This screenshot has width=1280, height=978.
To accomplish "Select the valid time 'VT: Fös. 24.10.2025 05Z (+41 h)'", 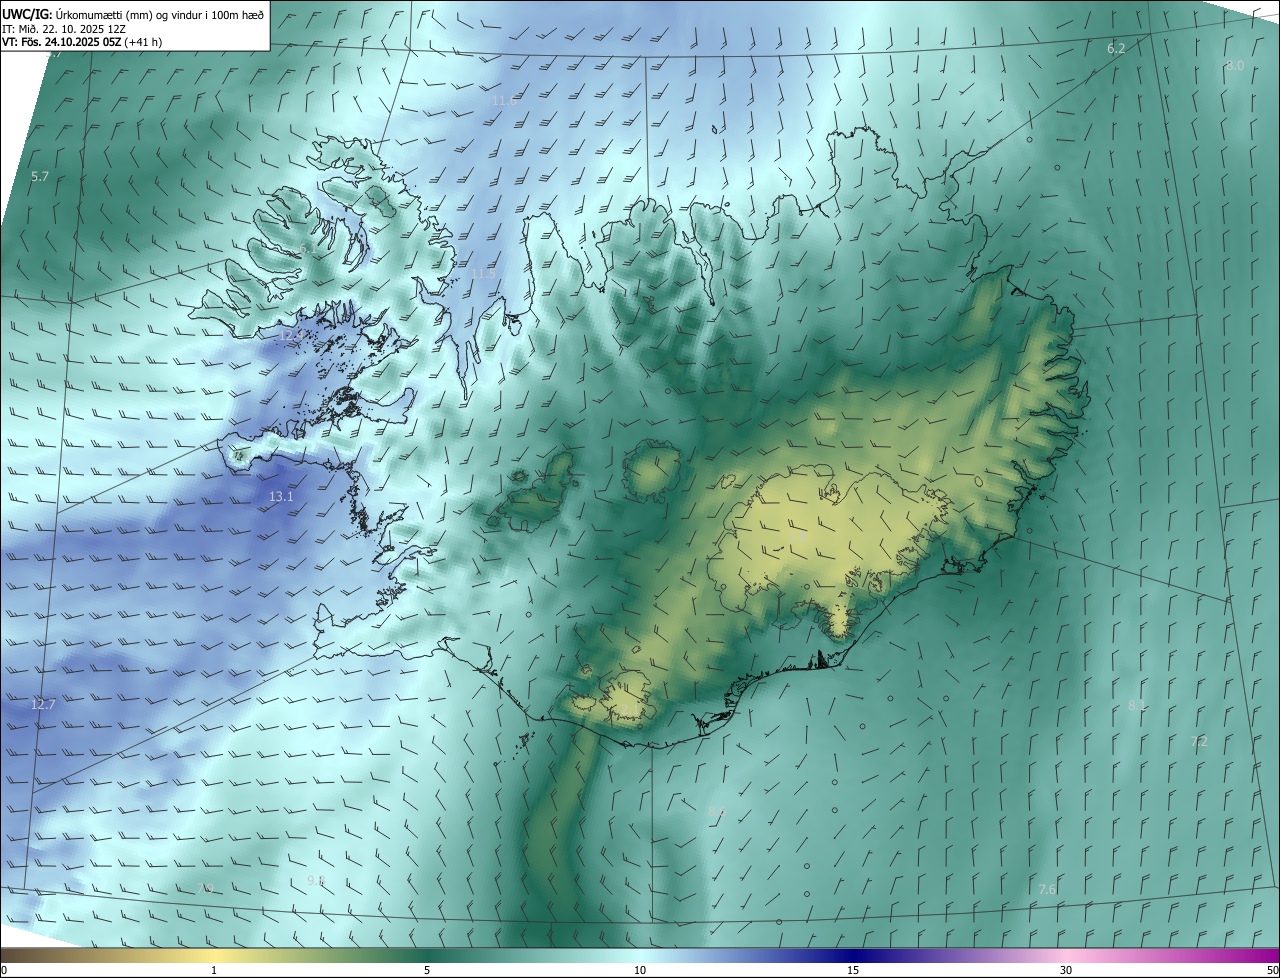I will [82, 42].
